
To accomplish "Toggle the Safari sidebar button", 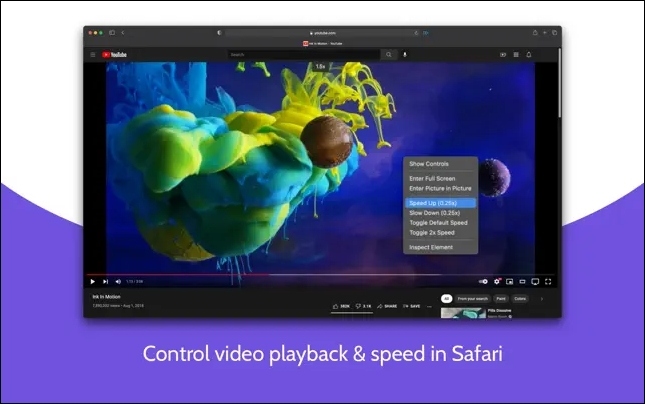I will click(x=112, y=33).
